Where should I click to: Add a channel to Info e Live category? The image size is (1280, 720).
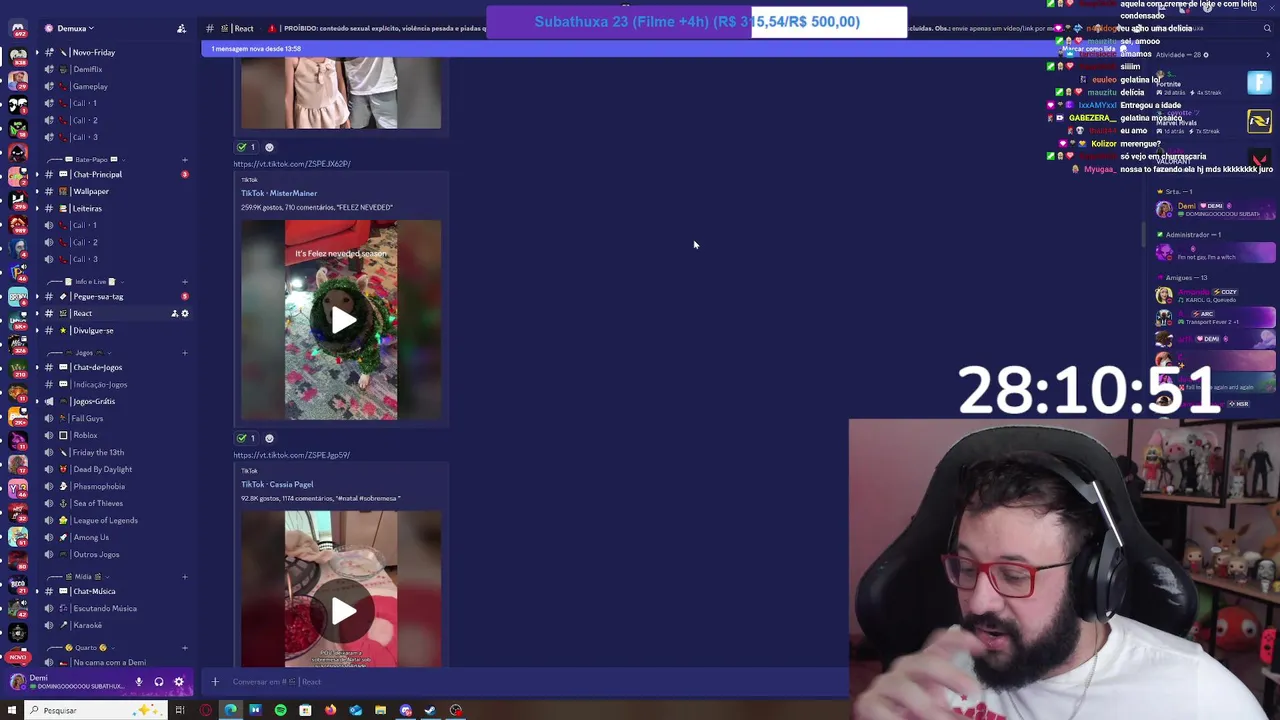(x=184, y=282)
